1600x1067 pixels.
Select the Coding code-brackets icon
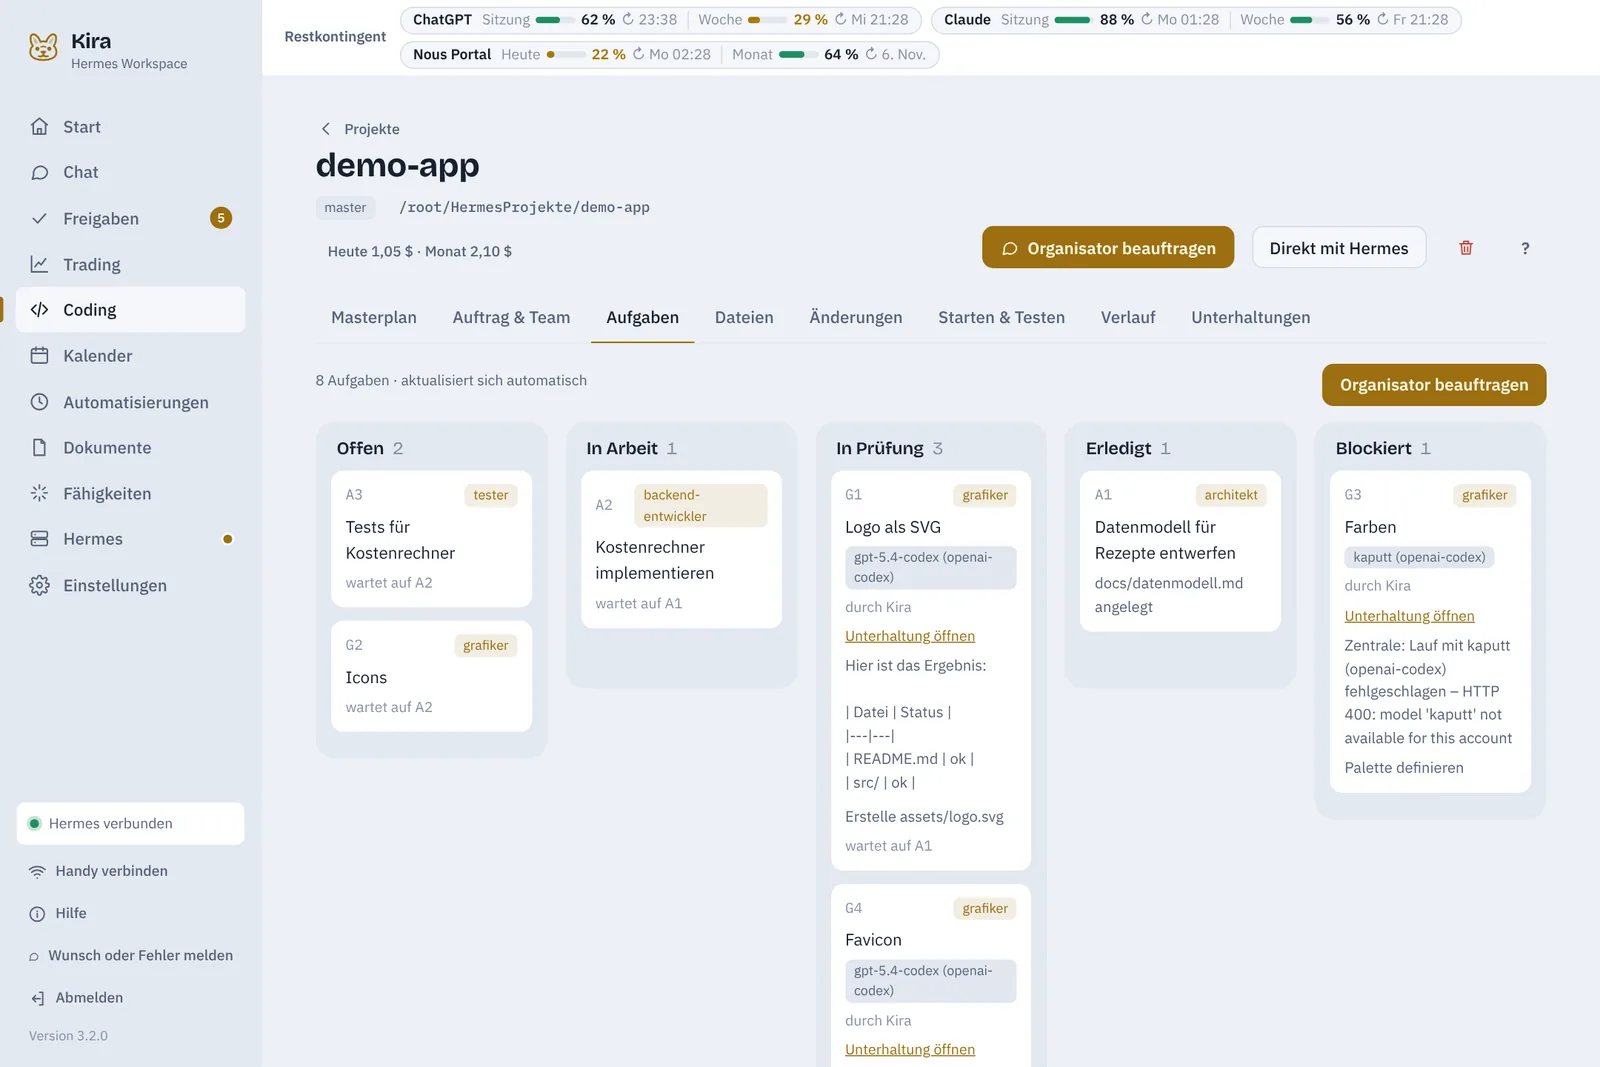[x=40, y=310]
